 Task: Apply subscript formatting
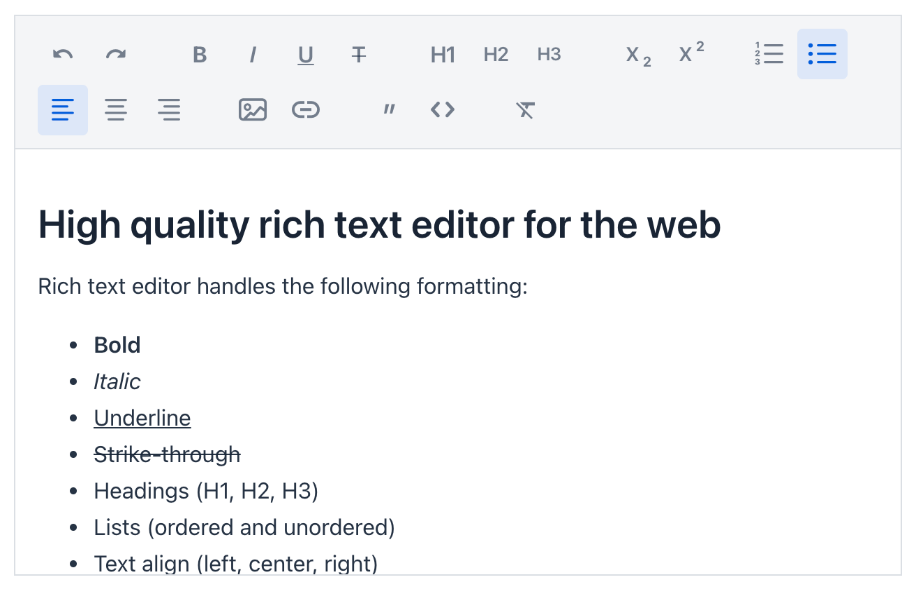pyautogui.click(x=638, y=54)
